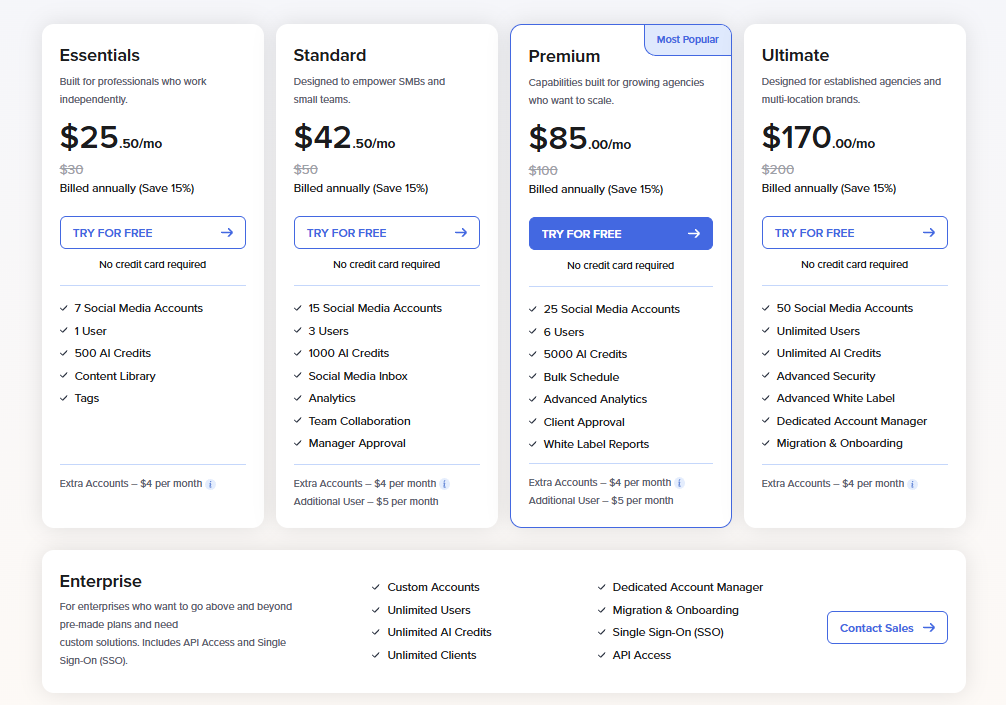This screenshot has height=705, width=1006.
Task: Click the struck-through $100 price
Action: click(x=543, y=171)
